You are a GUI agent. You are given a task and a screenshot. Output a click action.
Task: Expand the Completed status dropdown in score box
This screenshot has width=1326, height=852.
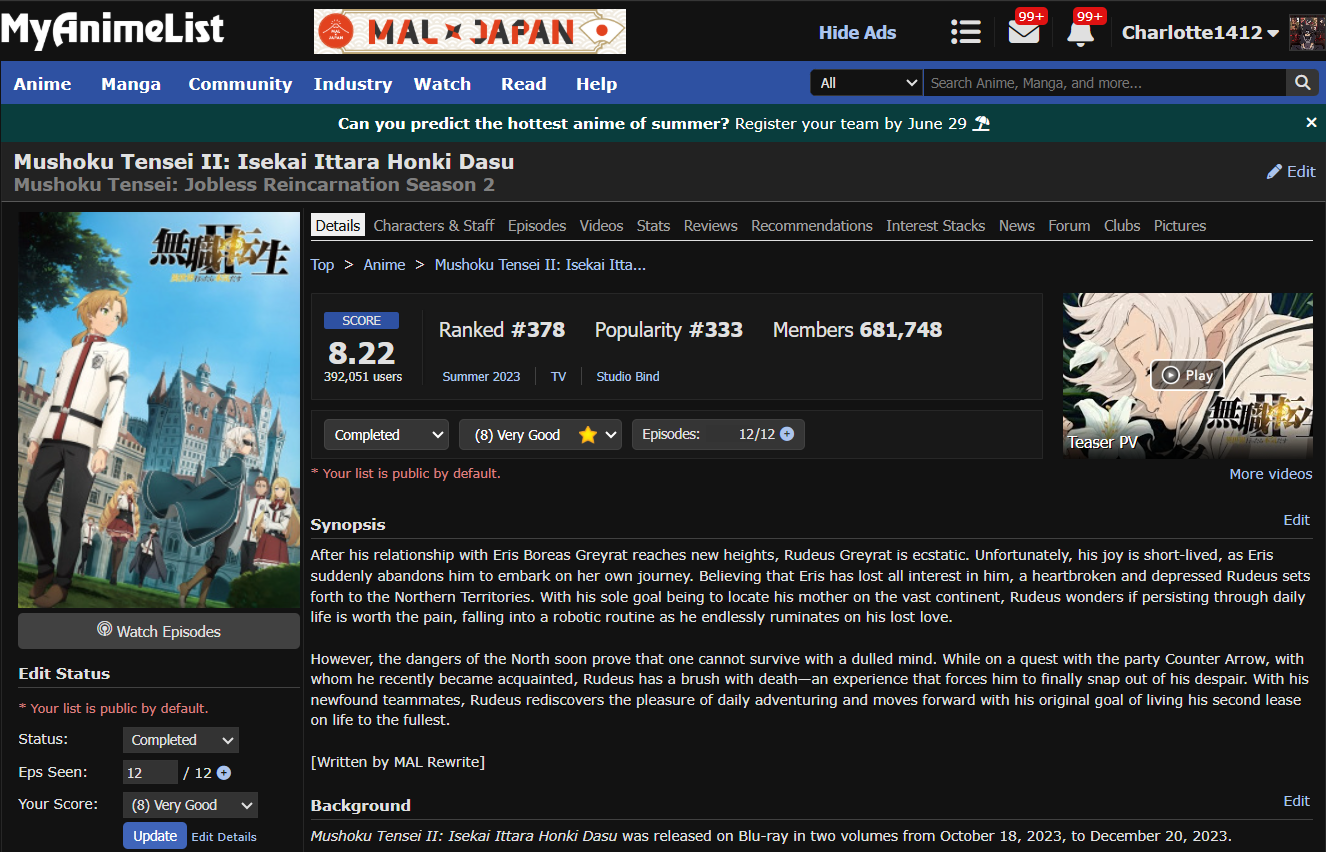point(385,435)
